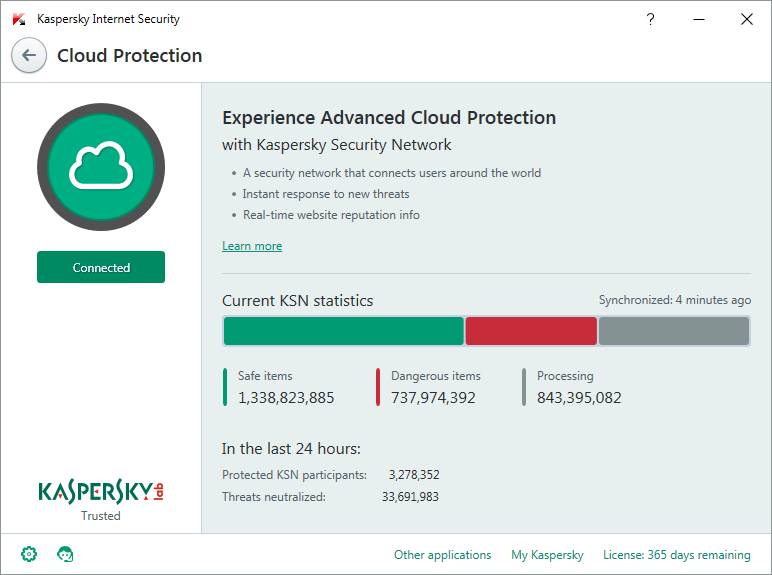Click License: 365 days remaining
772x575 pixels.
676,555
